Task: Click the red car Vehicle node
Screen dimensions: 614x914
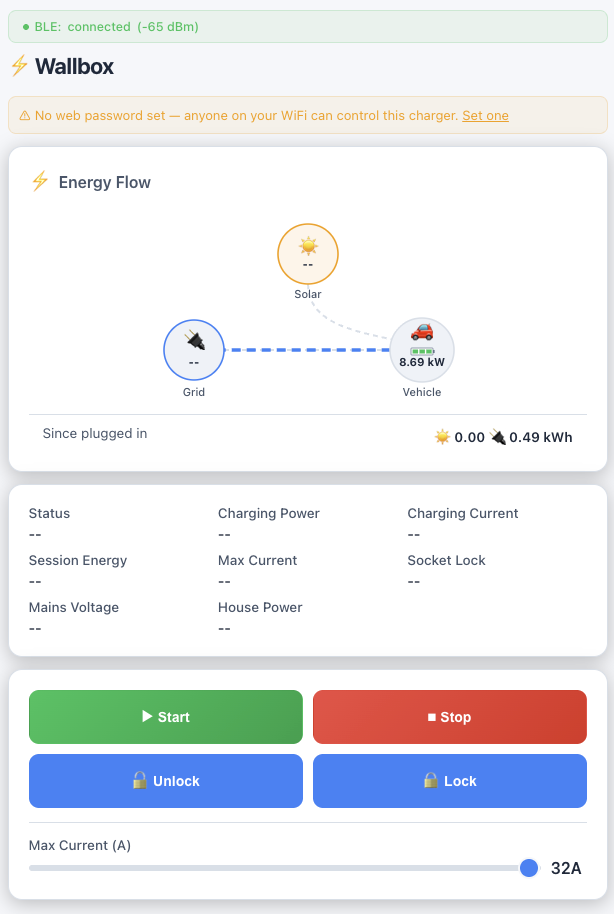Action: (x=422, y=350)
